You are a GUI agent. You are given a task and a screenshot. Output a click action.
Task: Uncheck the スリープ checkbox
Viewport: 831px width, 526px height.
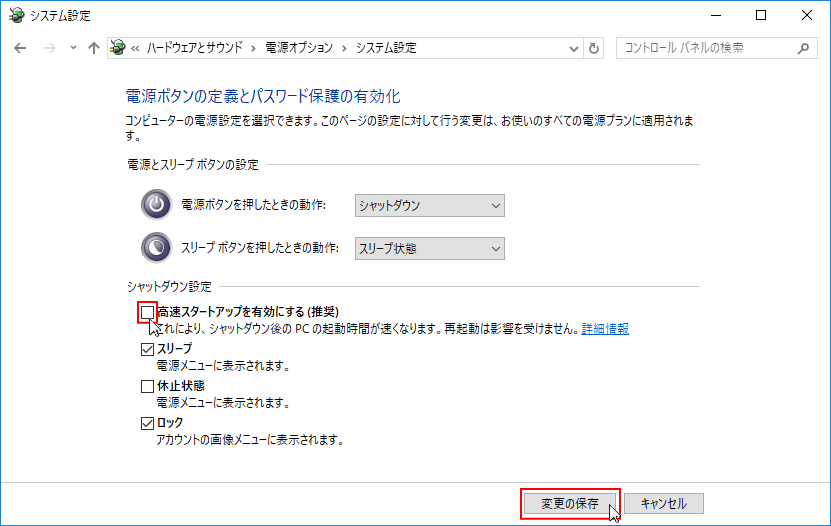(147, 349)
